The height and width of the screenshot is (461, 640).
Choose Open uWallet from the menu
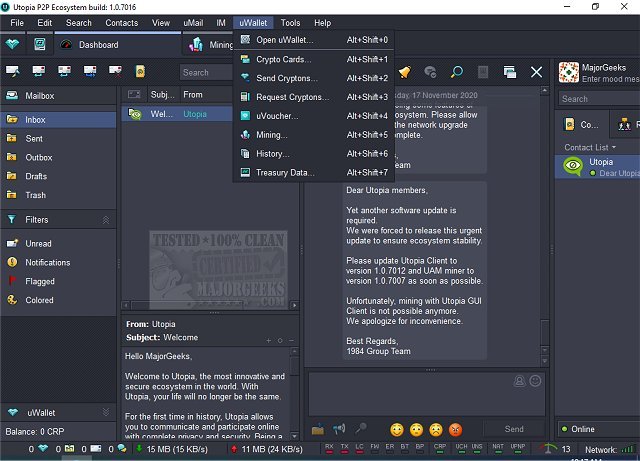tap(313, 40)
